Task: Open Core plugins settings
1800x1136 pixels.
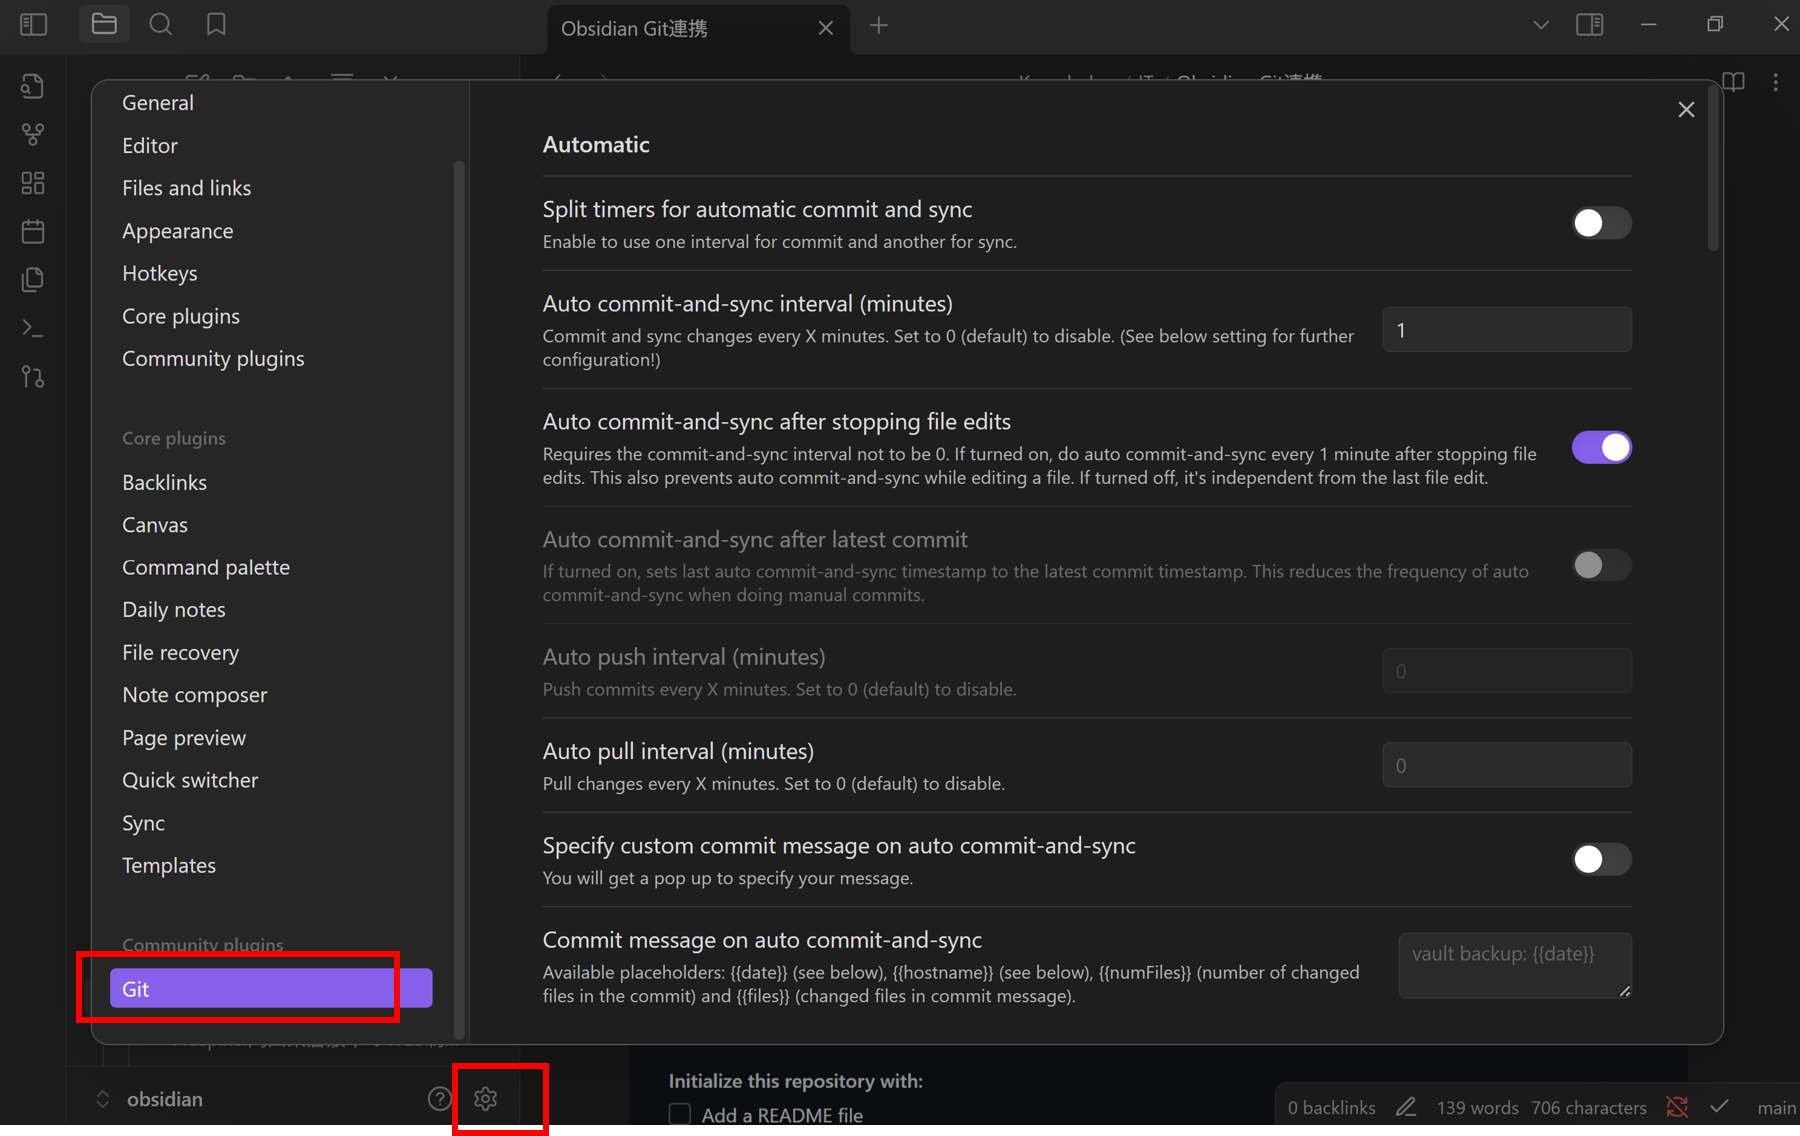Action: (x=181, y=316)
